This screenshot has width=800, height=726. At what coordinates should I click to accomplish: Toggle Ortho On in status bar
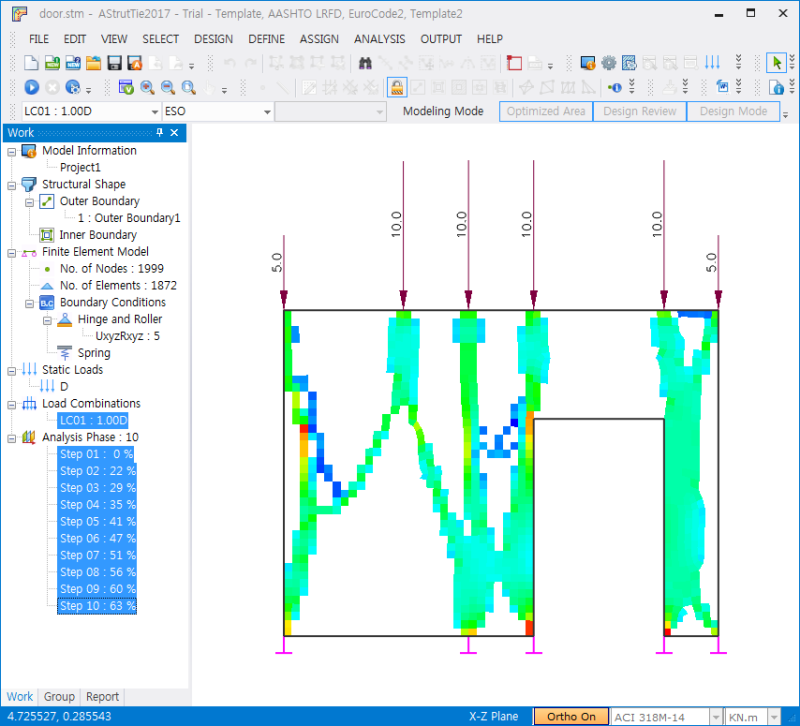[x=571, y=716]
